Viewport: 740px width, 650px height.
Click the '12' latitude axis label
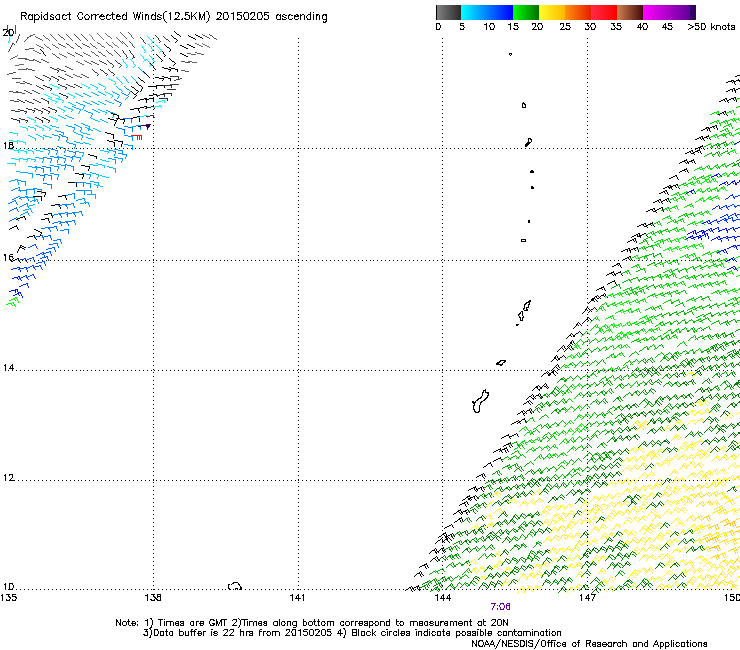(x=8, y=478)
